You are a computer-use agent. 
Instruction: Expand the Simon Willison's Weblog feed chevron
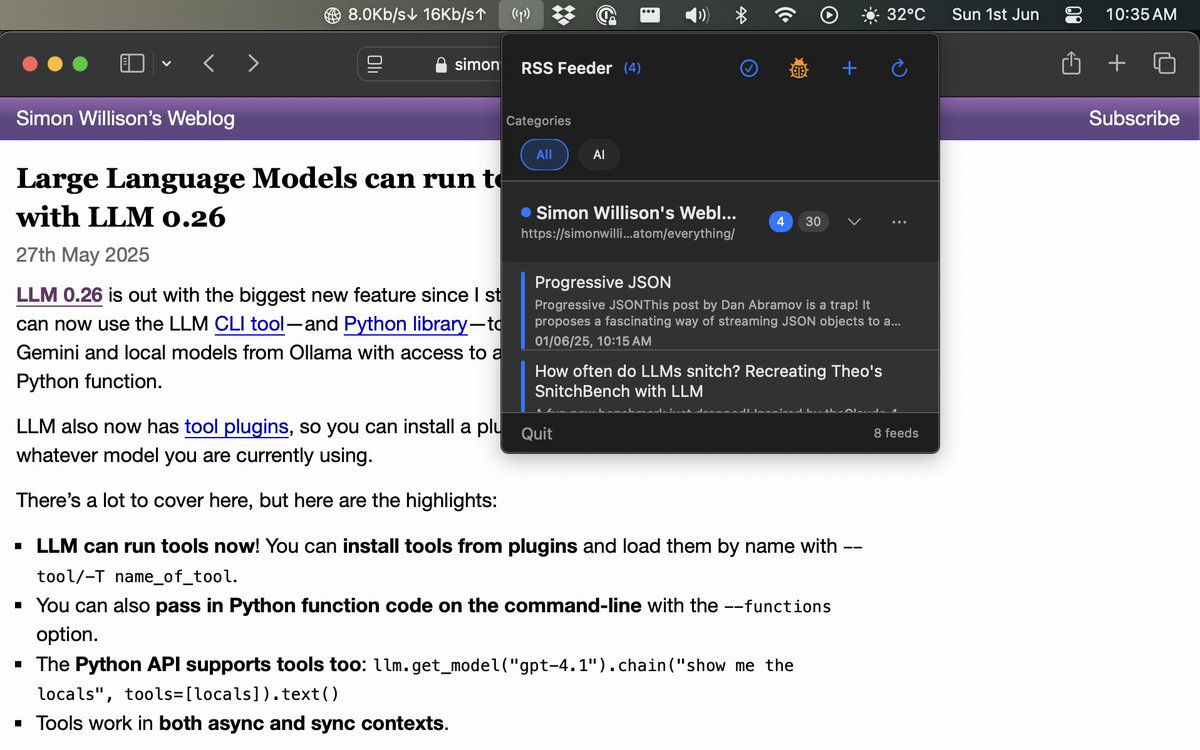(x=854, y=222)
